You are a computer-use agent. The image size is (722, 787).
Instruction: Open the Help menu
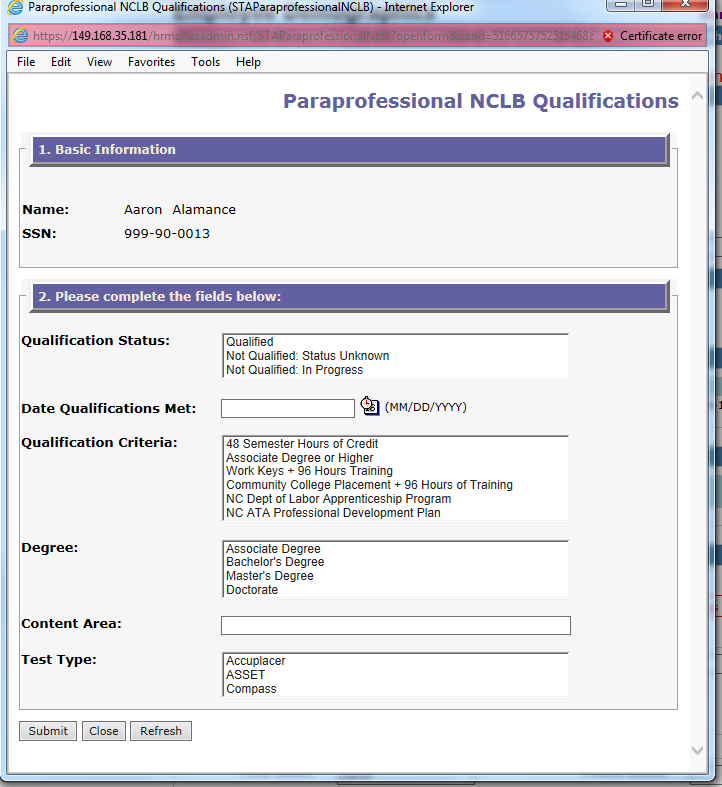pos(248,62)
